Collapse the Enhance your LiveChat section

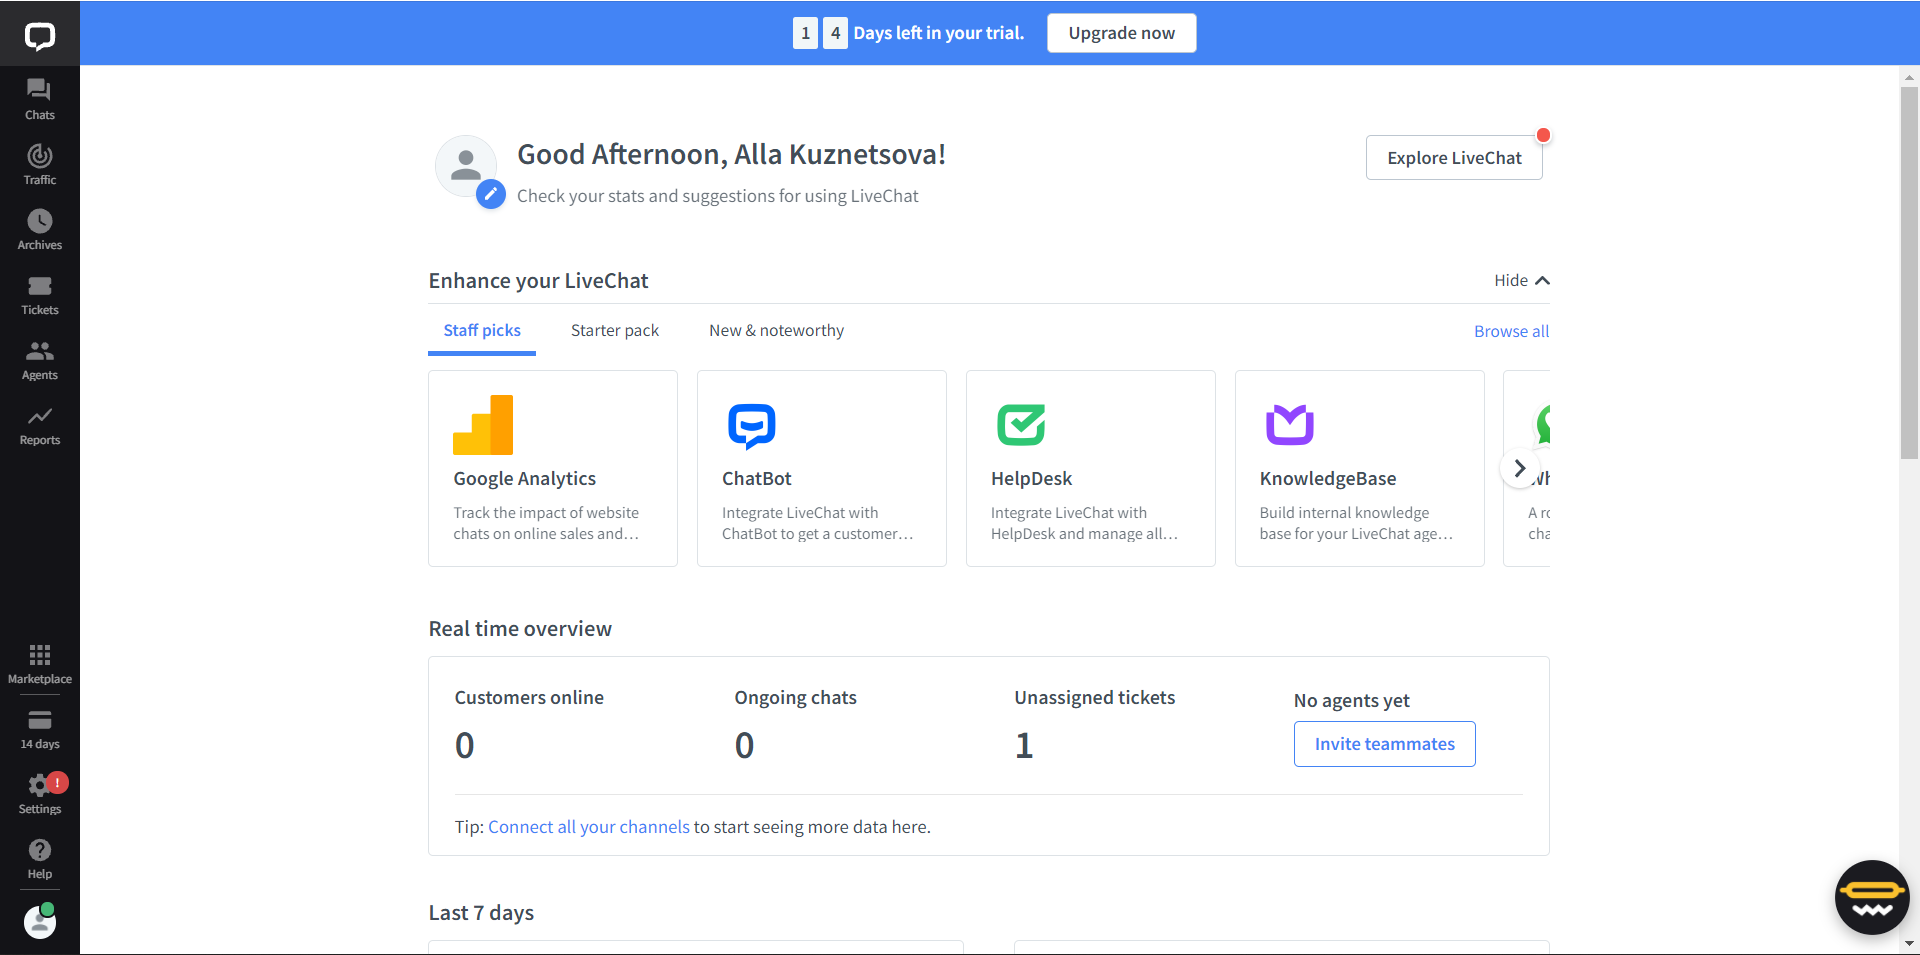[x=1521, y=281]
